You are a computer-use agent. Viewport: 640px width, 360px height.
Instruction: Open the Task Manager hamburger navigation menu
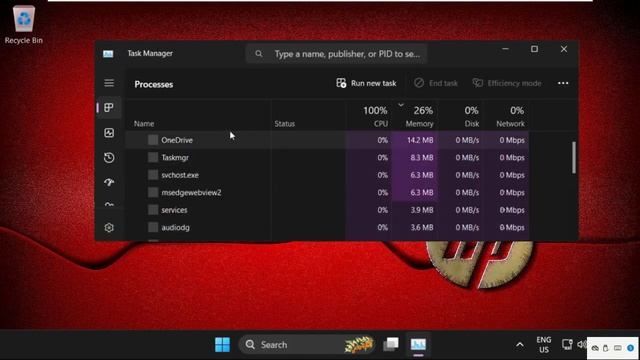[x=109, y=83]
